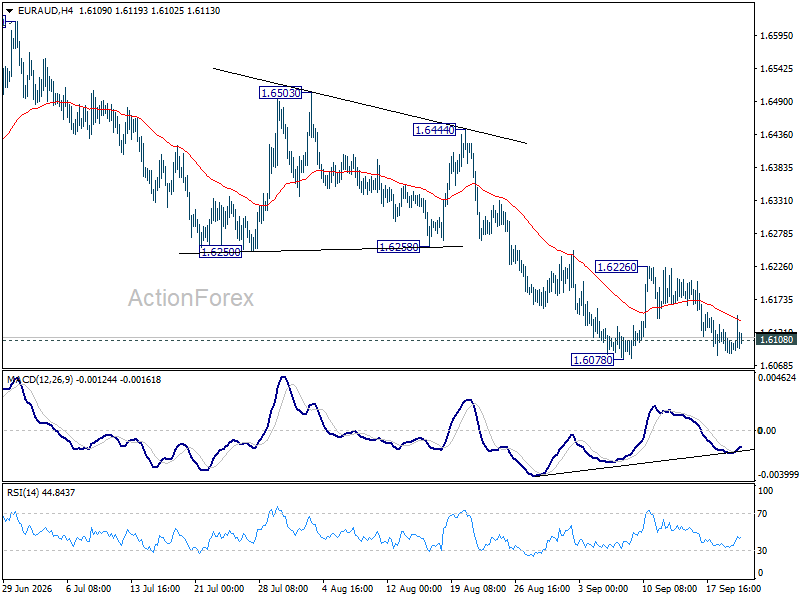Select the 1.60780 low label
800x600 pixels.
(x=592, y=360)
